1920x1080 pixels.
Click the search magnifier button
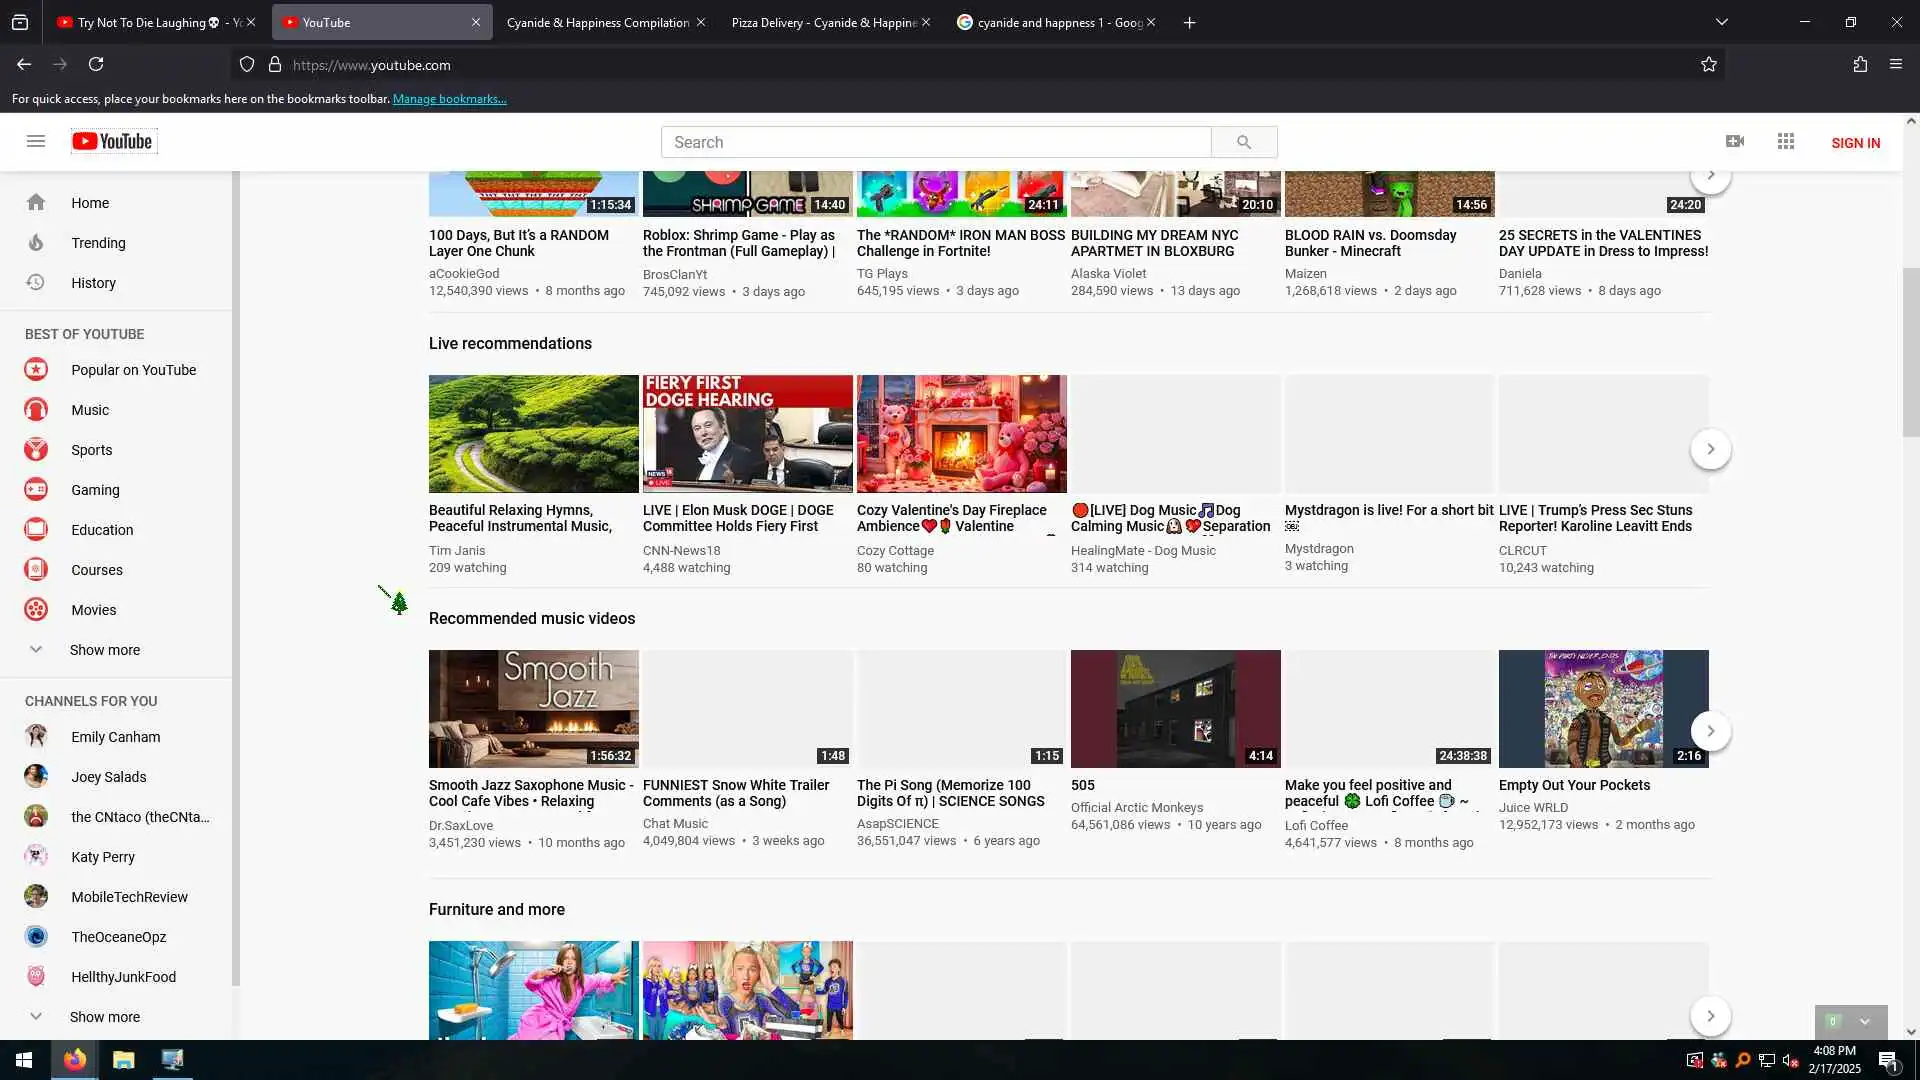pyautogui.click(x=1243, y=142)
